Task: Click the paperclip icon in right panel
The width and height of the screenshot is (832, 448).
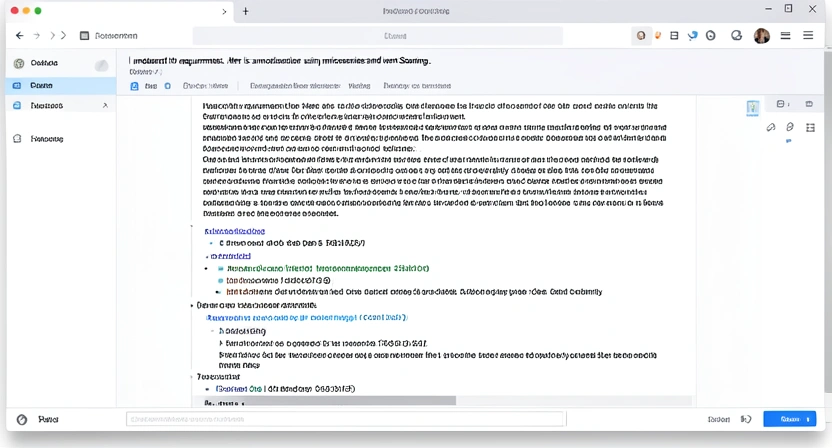Action: coord(771,127)
